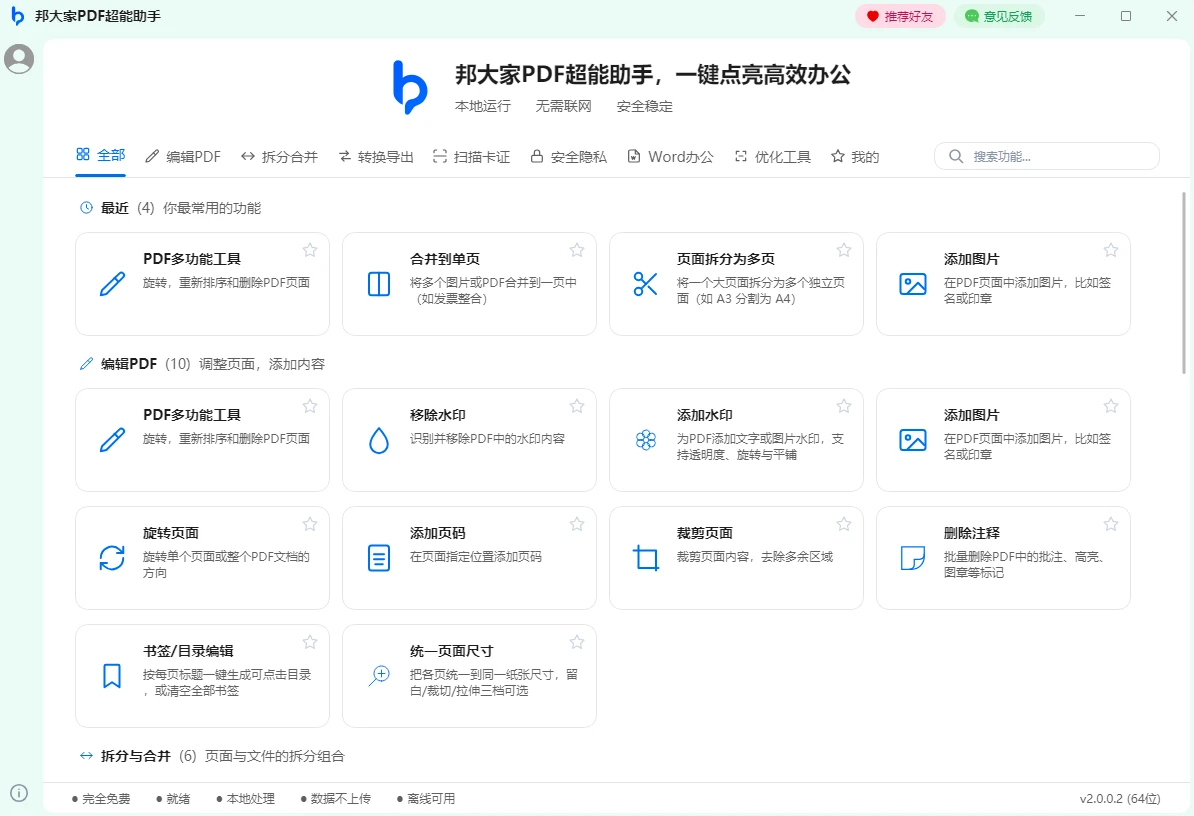
Task: Click magnifier icon of 统一页面尺寸
Action: [x=379, y=676]
